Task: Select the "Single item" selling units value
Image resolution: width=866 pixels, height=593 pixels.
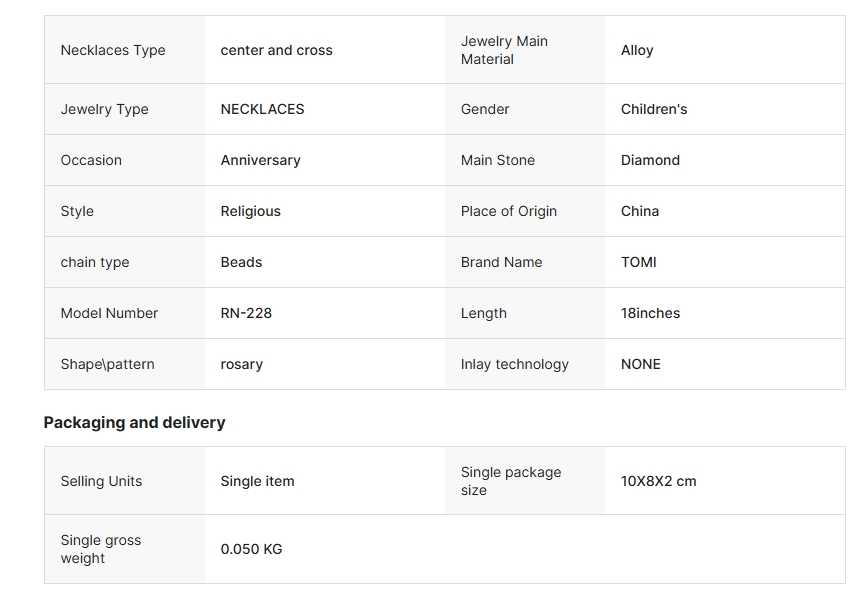Action: click(257, 481)
